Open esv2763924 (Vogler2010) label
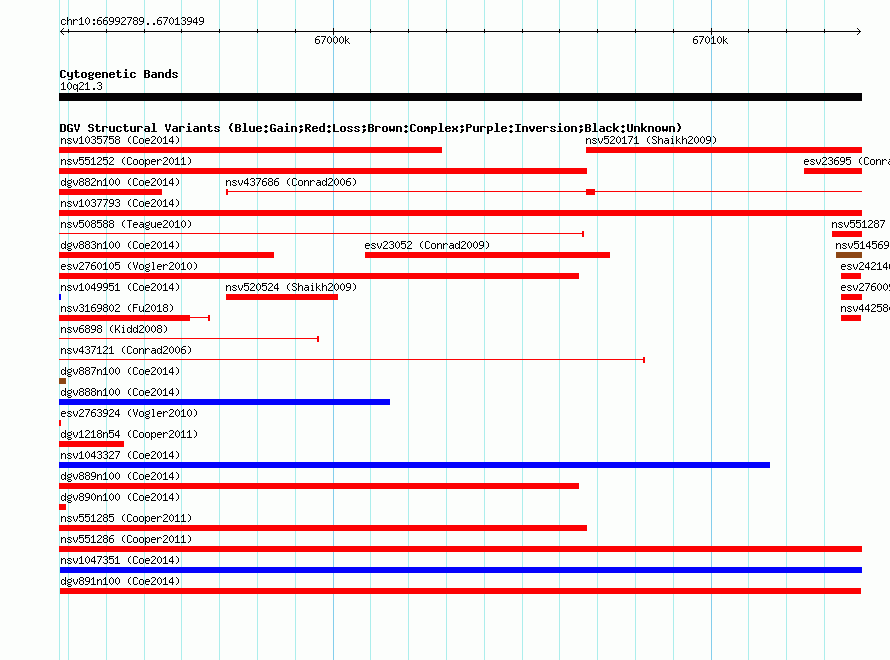 pos(129,413)
